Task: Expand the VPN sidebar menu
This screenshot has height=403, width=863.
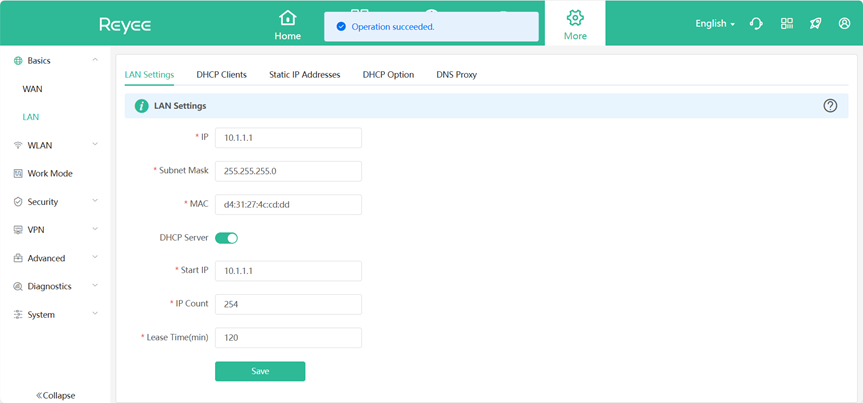Action: click(54, 229)
